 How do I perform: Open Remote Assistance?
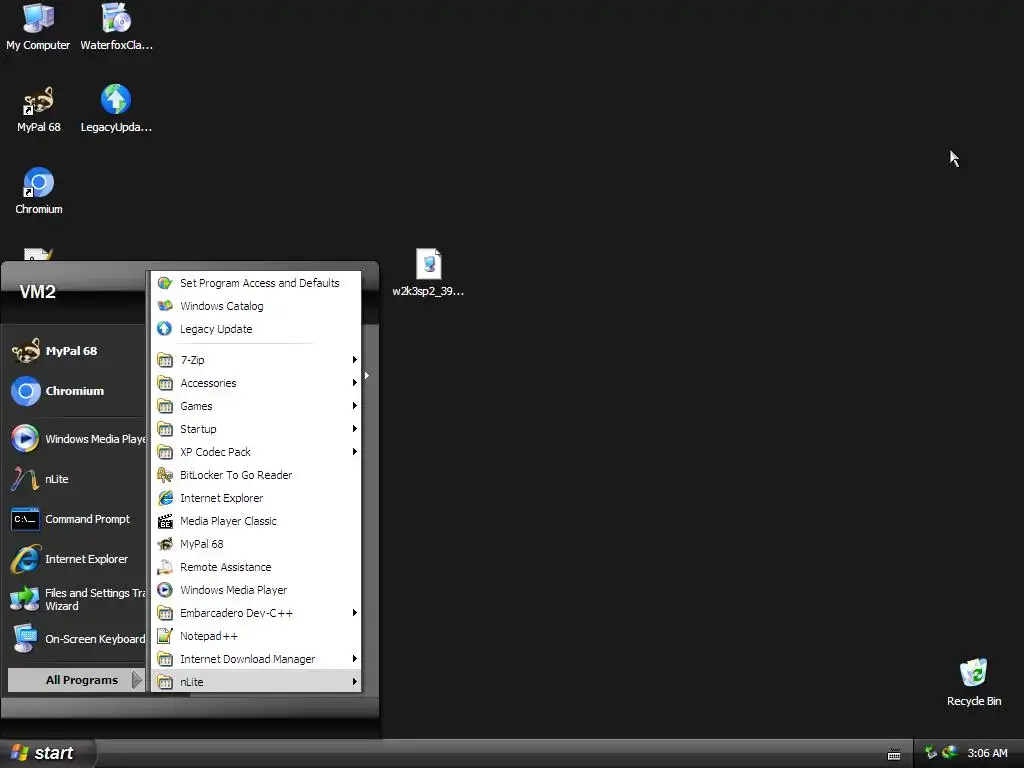(256, 567)
